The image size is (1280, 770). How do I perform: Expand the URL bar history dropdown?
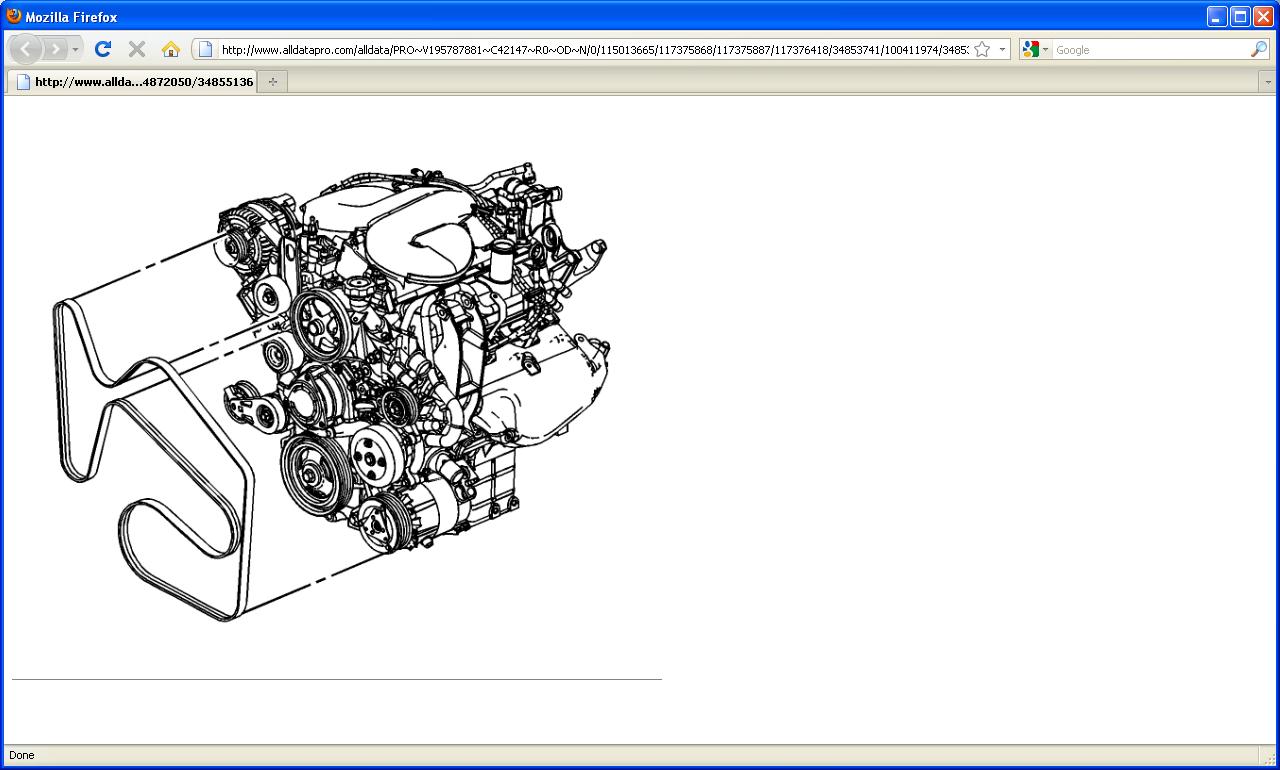(1002, 49)
